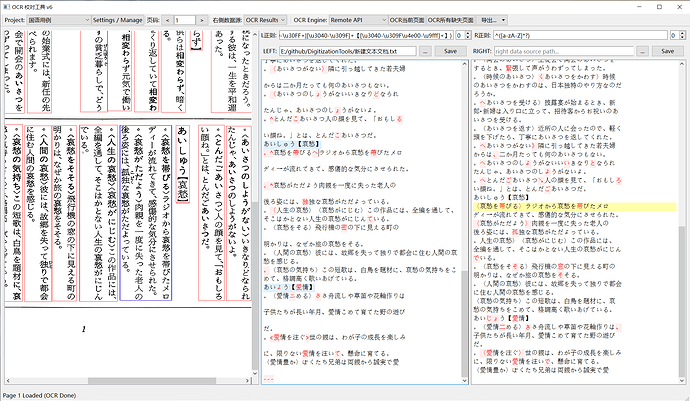Browse for LEFT file using the ... button
The image size is (690, 401).
point(423,49)
